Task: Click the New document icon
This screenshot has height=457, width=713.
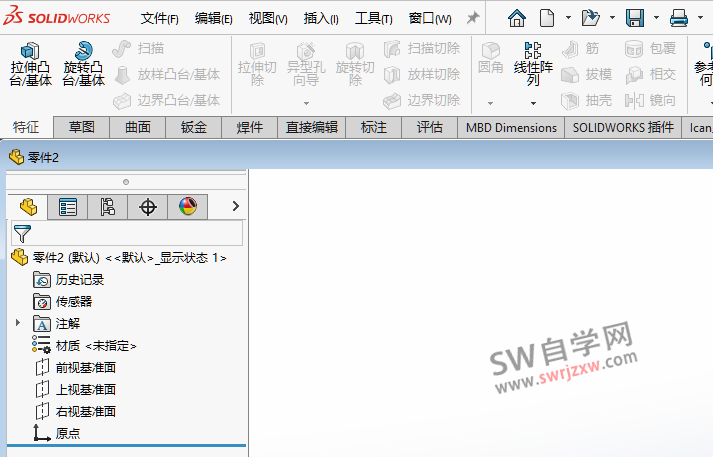Action: click(547, 18)
